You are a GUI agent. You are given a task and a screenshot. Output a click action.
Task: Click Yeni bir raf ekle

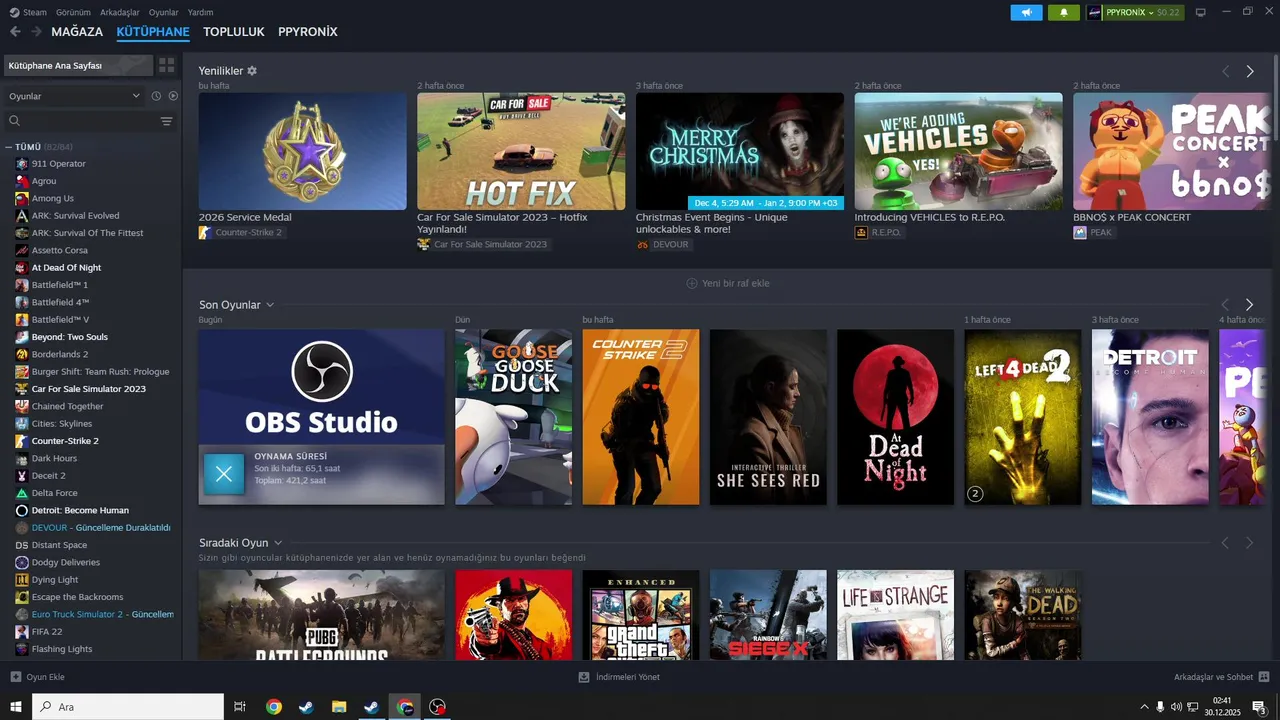click(x=728, y=283)
